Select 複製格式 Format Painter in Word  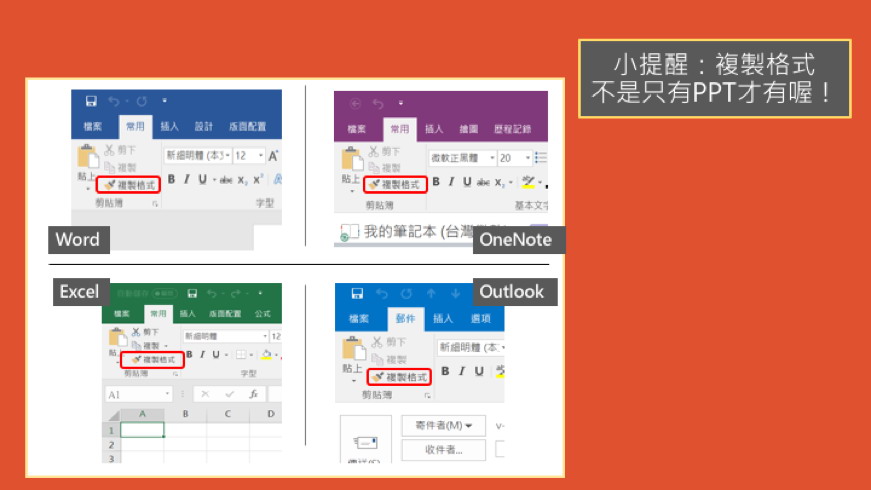(129, 185)
